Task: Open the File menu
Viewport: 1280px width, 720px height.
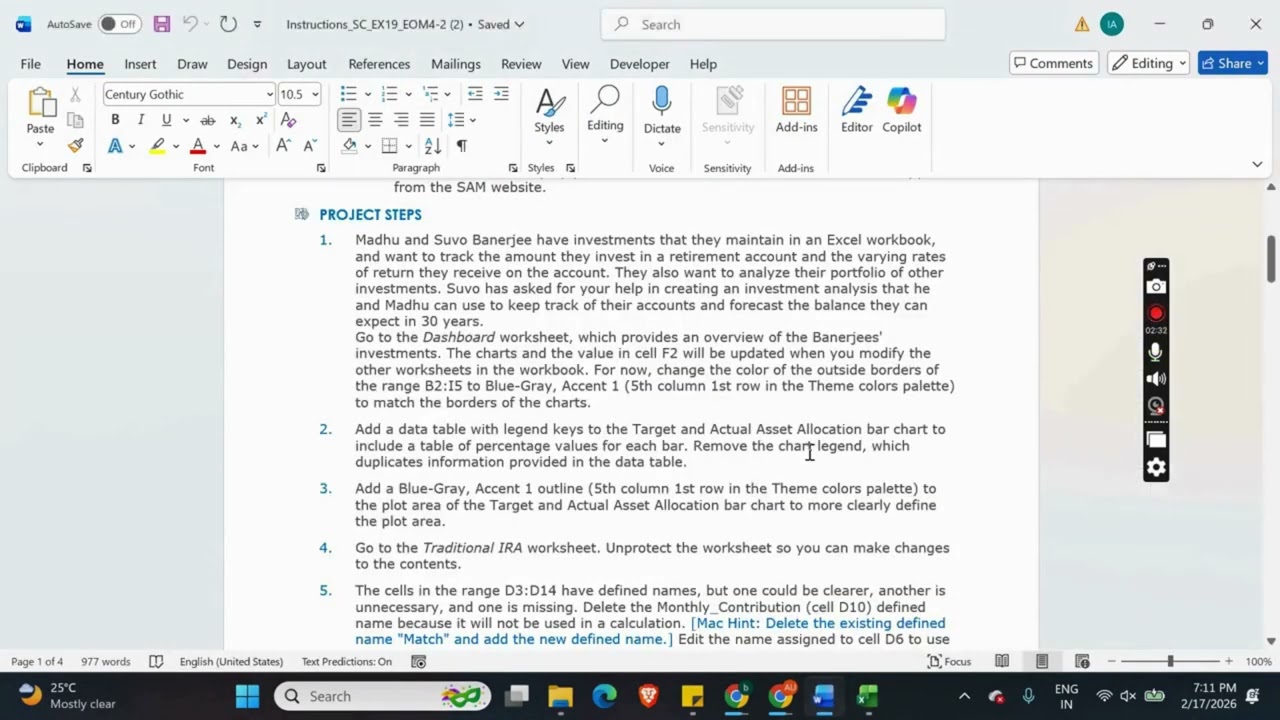Action: pos(31,63)
